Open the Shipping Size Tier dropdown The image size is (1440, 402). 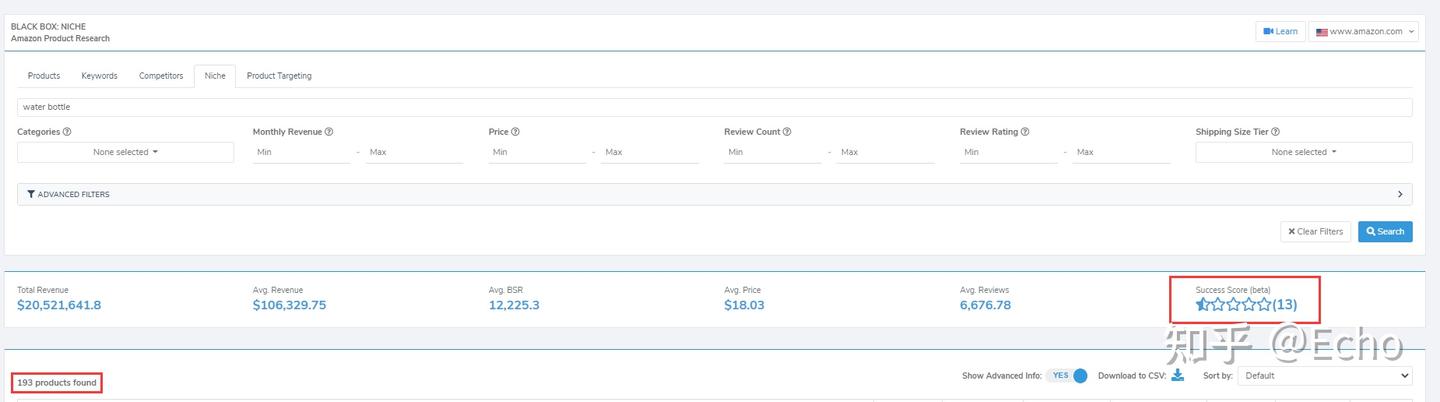click(1303, 152)
